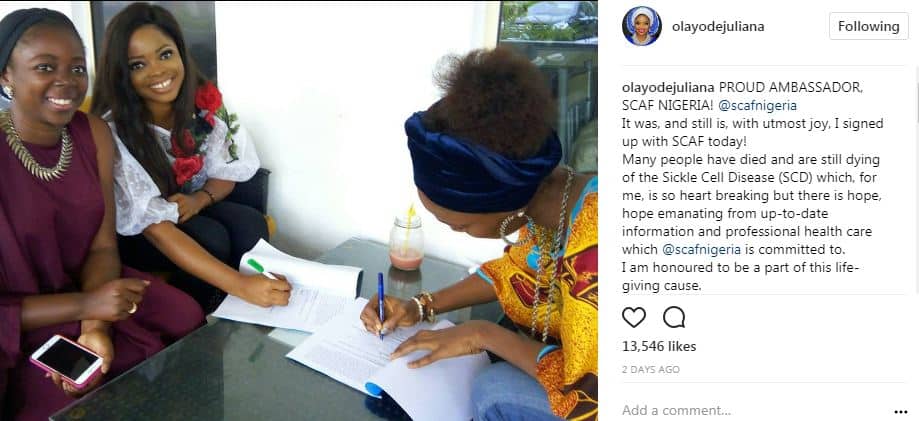Open more options three-dot menu
This screenshot has height=421, width=919.
coord(900,412)
